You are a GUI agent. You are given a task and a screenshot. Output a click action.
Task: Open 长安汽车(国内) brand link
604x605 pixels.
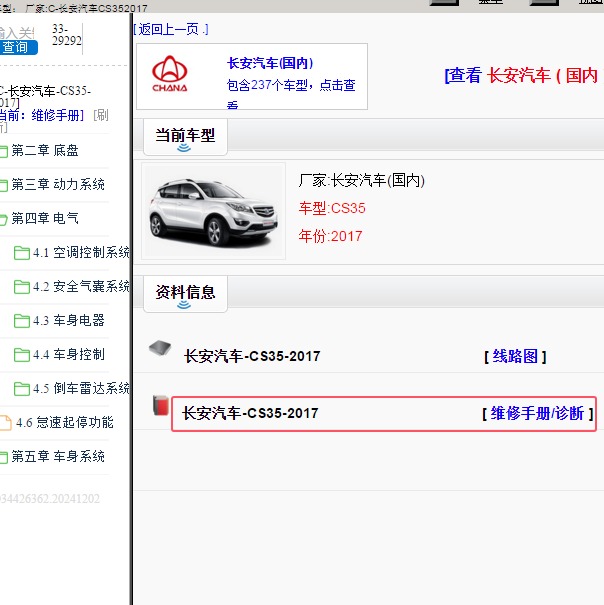click(x=270, y=63)
